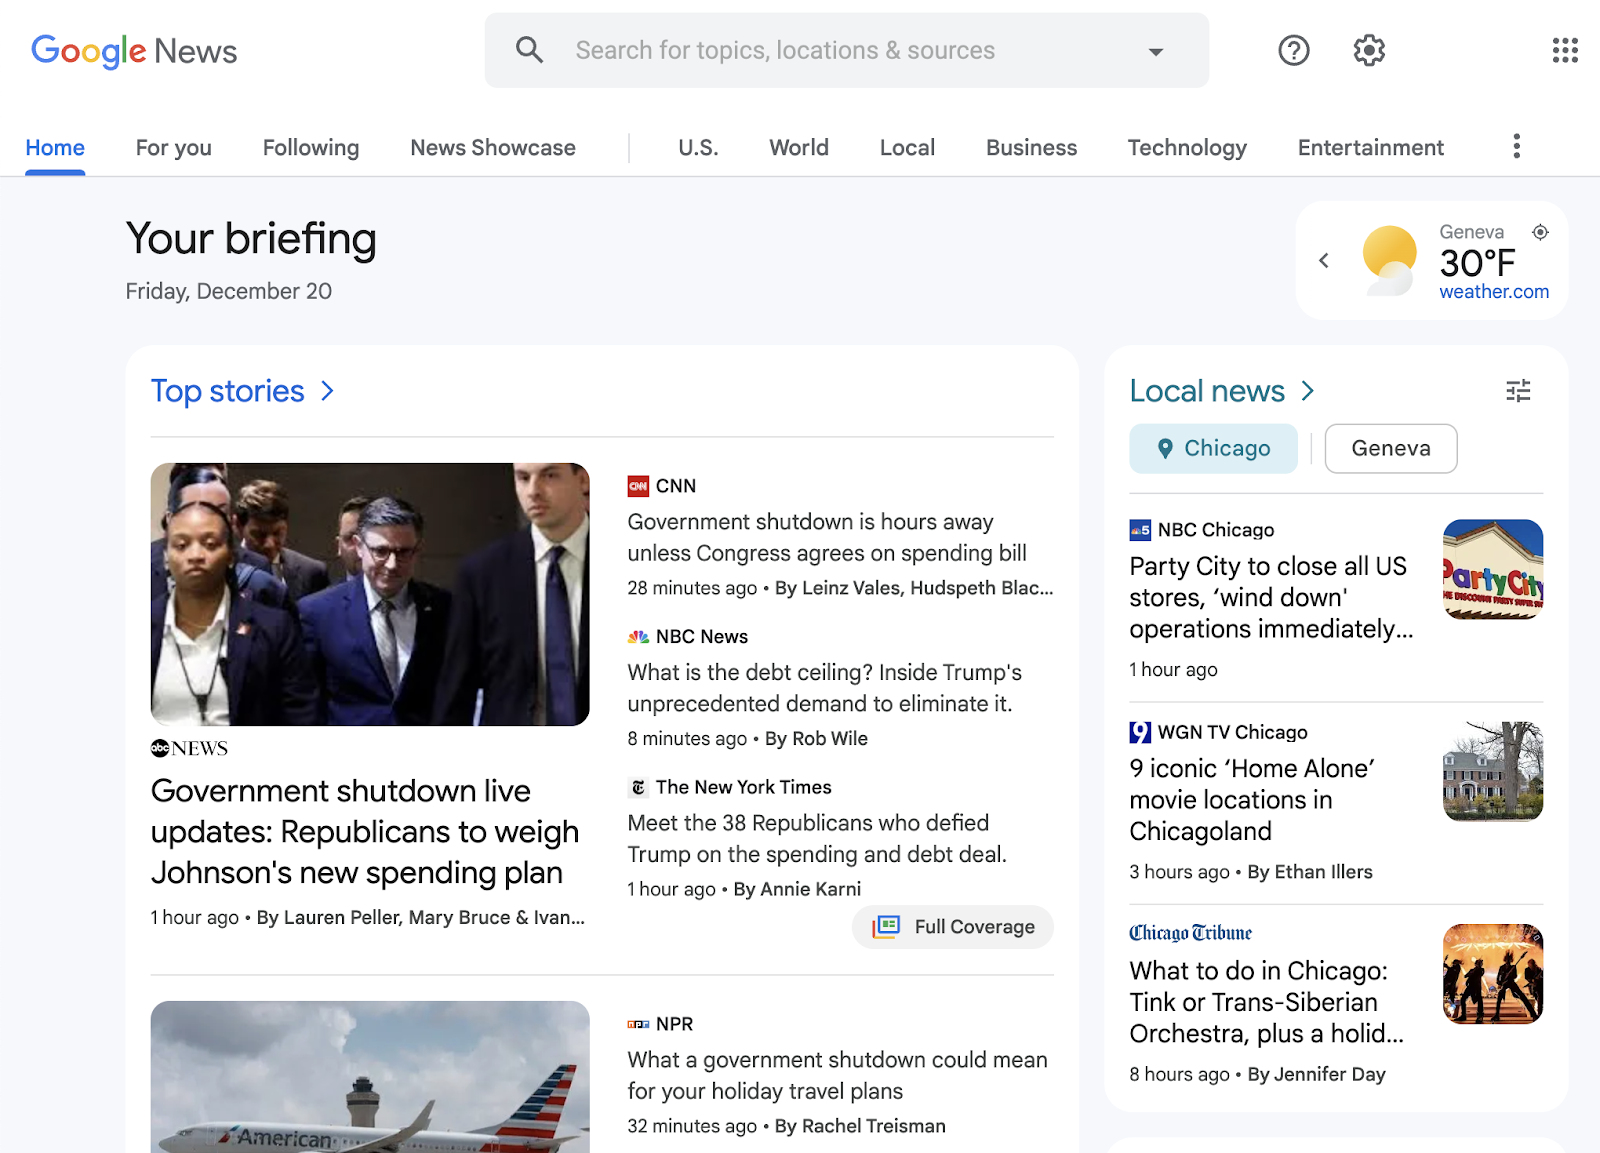1600x1153 pixels.
Task: Click 'Friday, December 20' date text
Action: pos(229,291)
